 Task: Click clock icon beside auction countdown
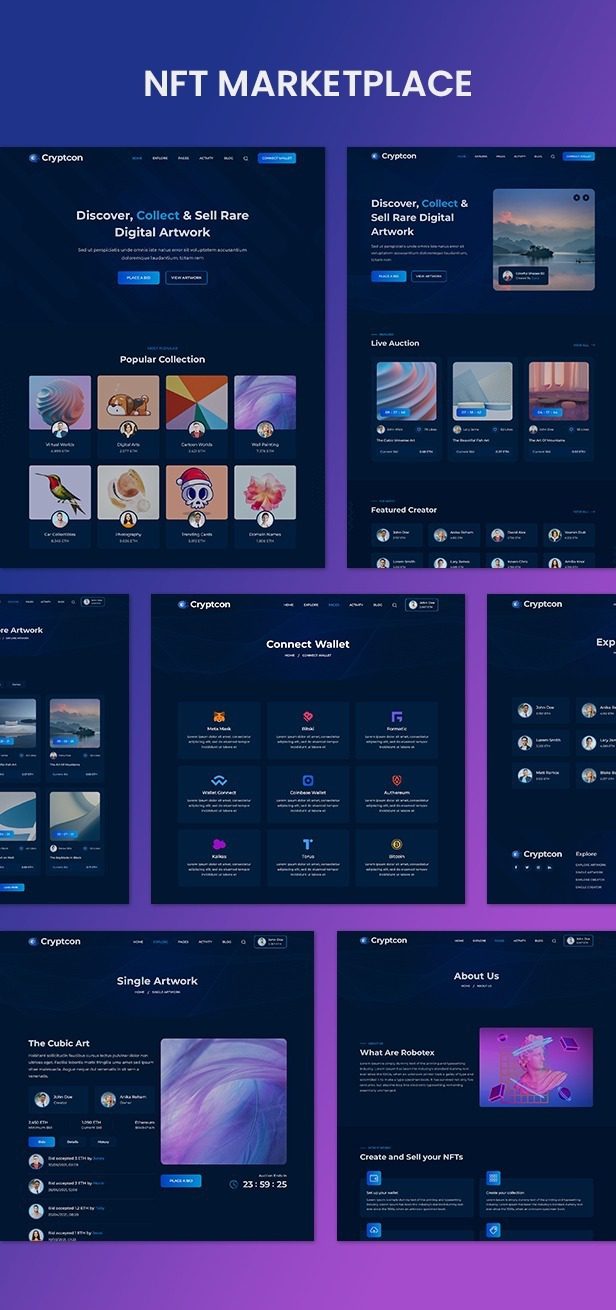tap(234, 1184)
